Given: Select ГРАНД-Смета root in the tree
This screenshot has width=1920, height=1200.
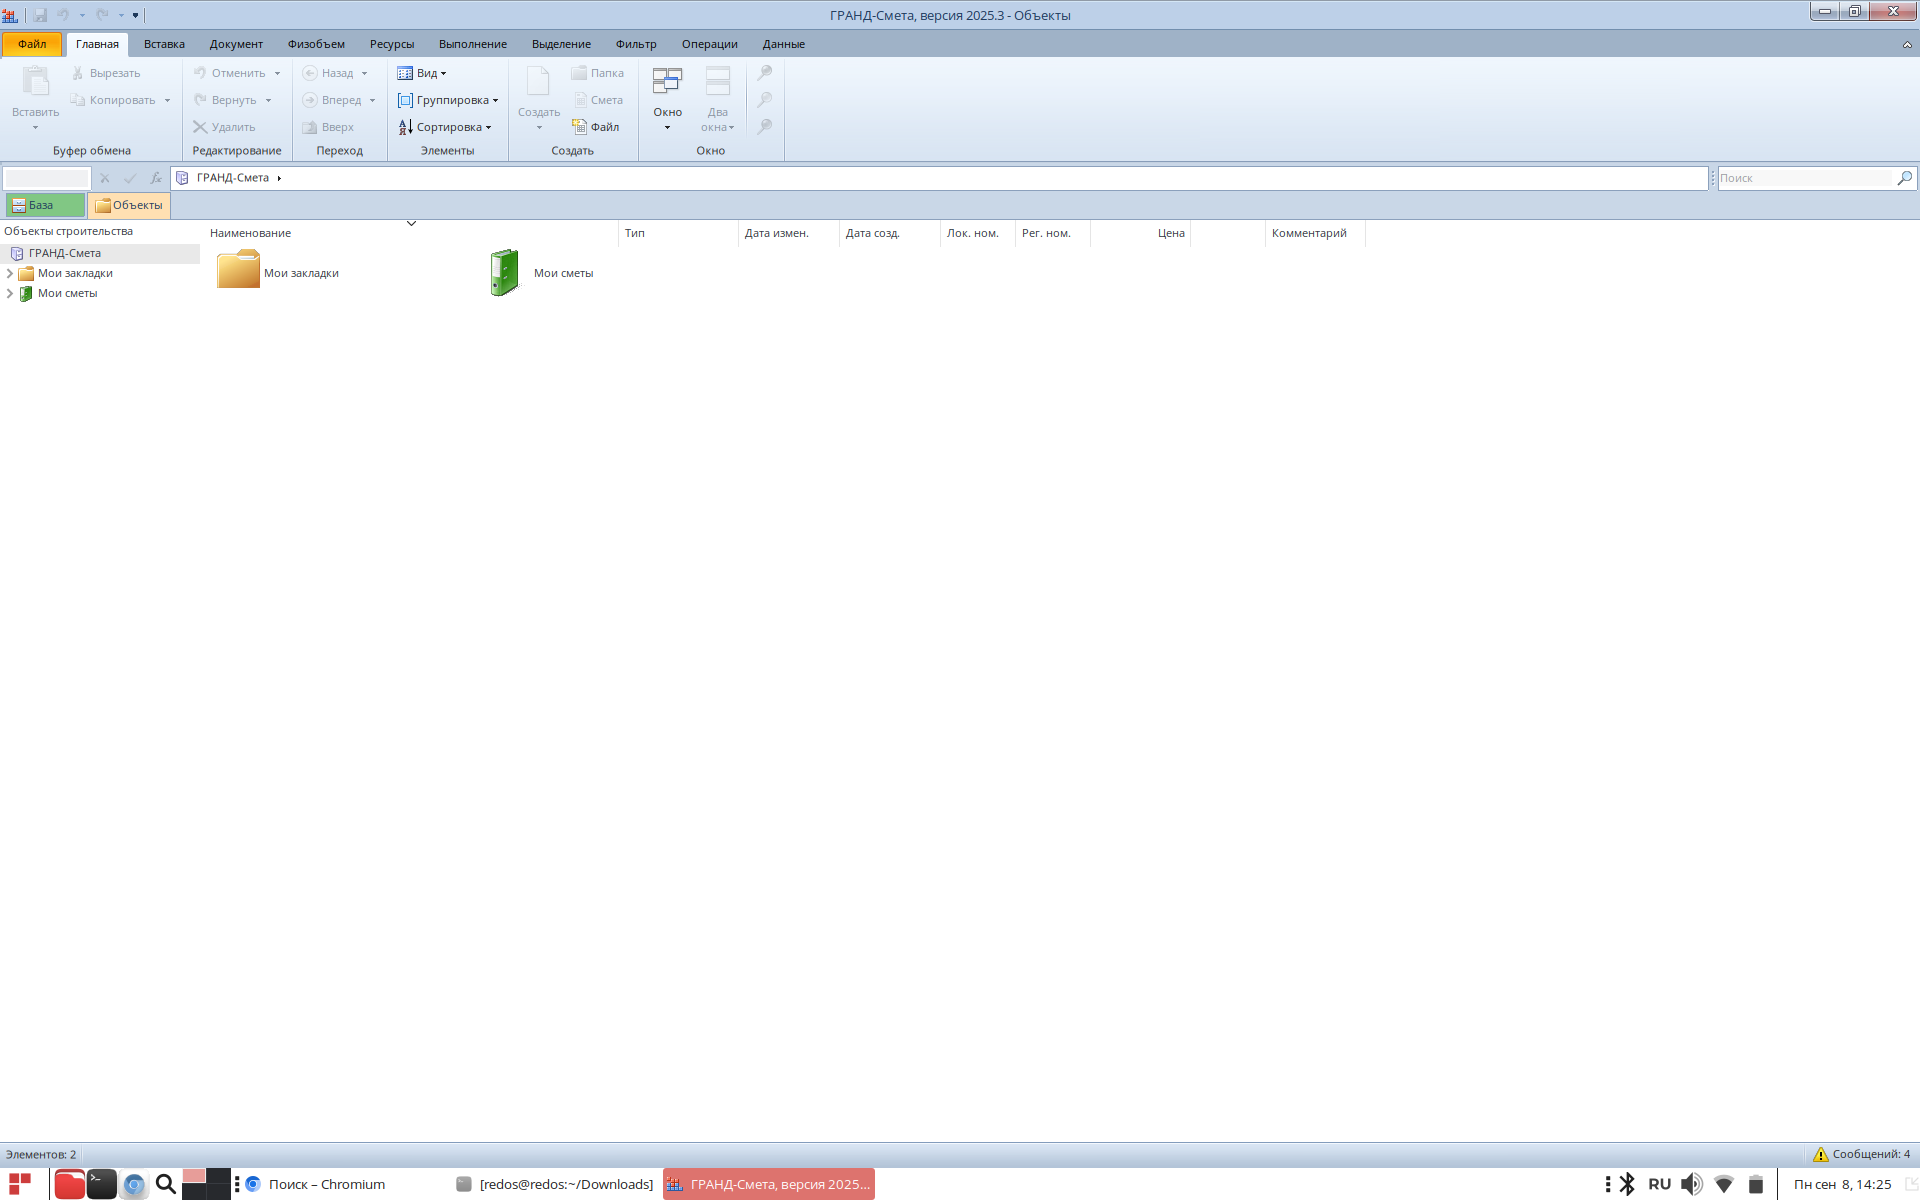Looking at the screenshot, I should click(65, 253).
